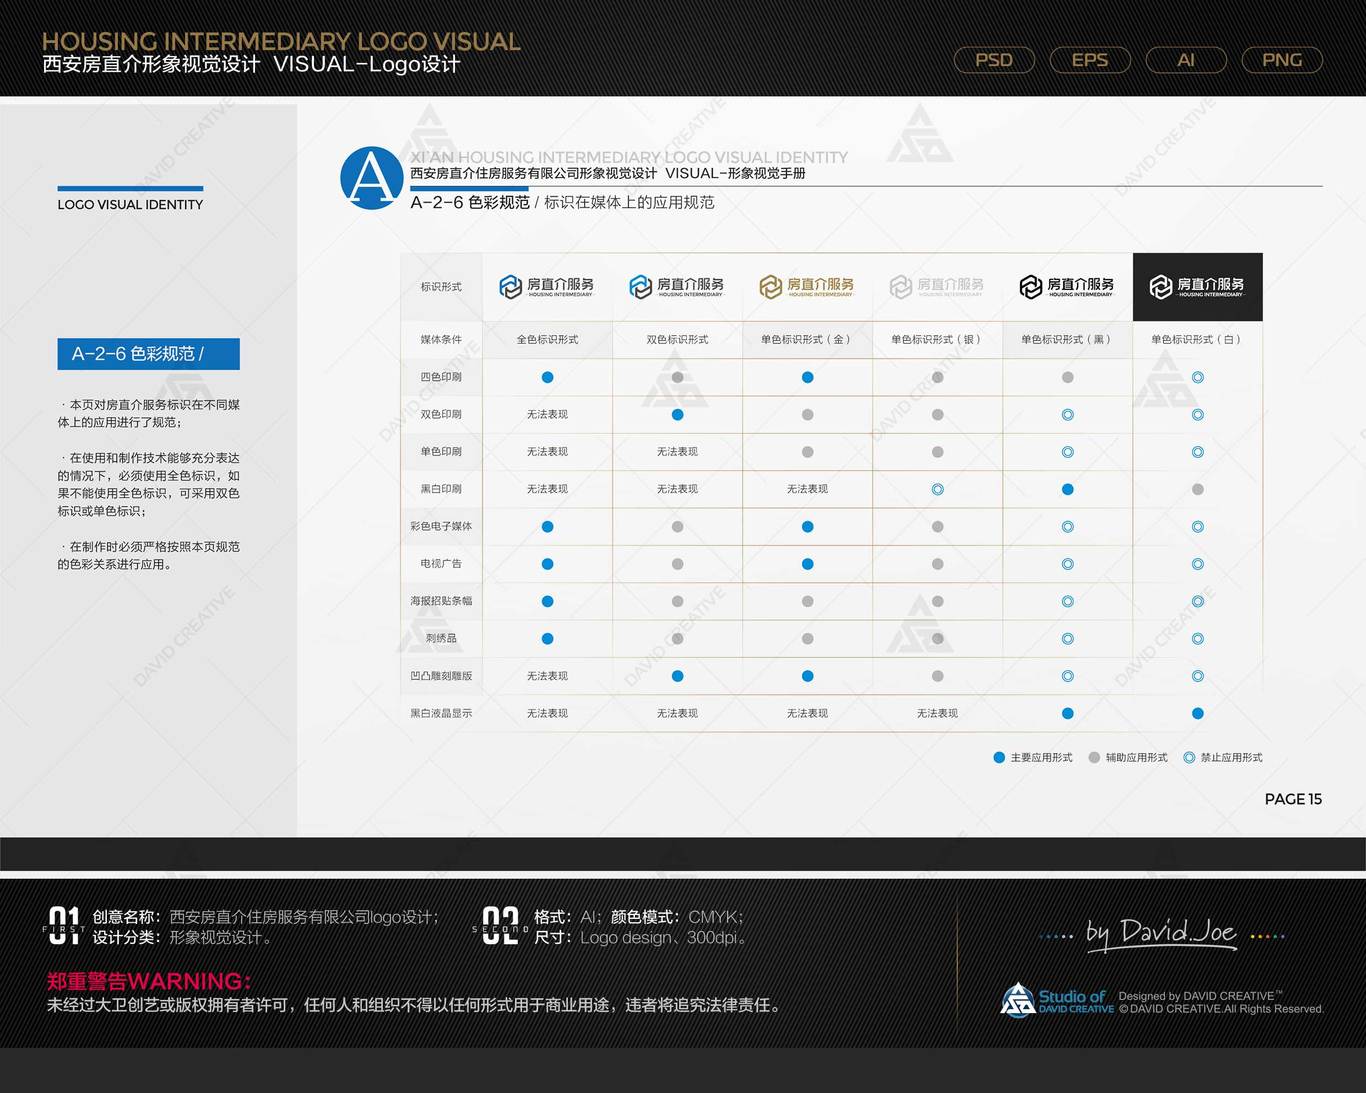Click the 凹凸雕刻雕版 row label
The height and width of the screenshot is (1093, 1366).
coord(441,676)
